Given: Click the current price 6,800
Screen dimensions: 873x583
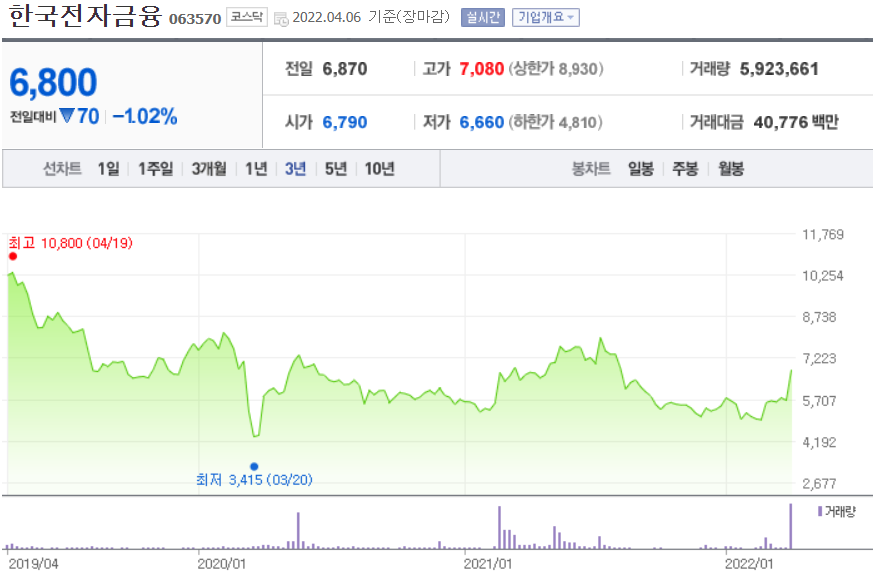Looking at the screenshot, I should coord(53,82).
